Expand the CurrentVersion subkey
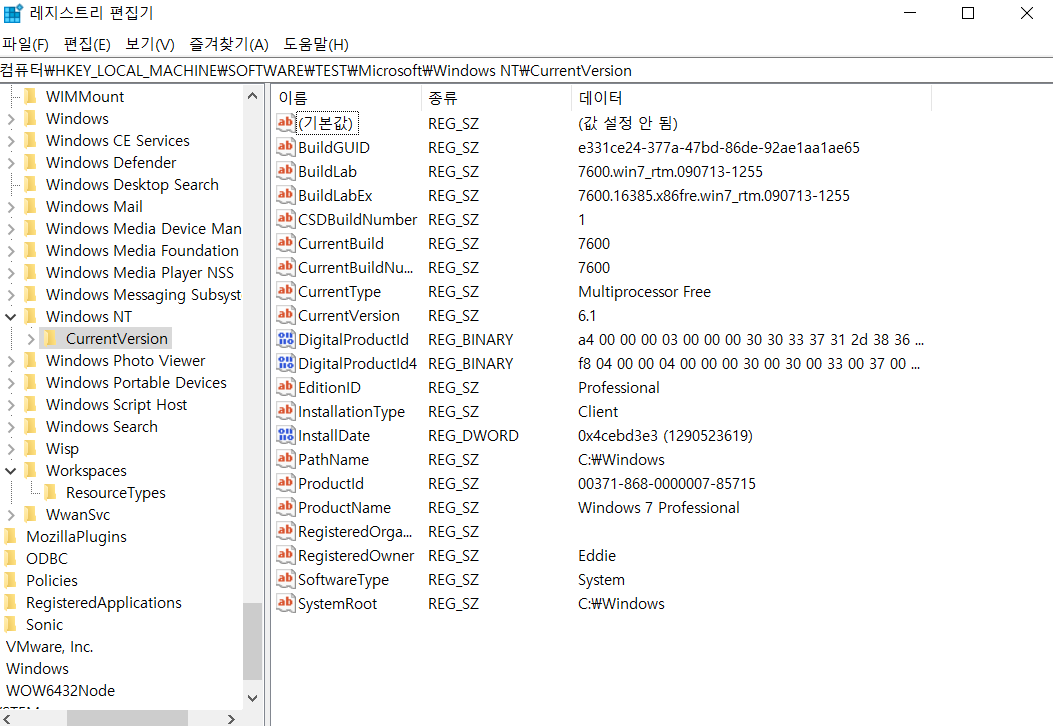 31,339
